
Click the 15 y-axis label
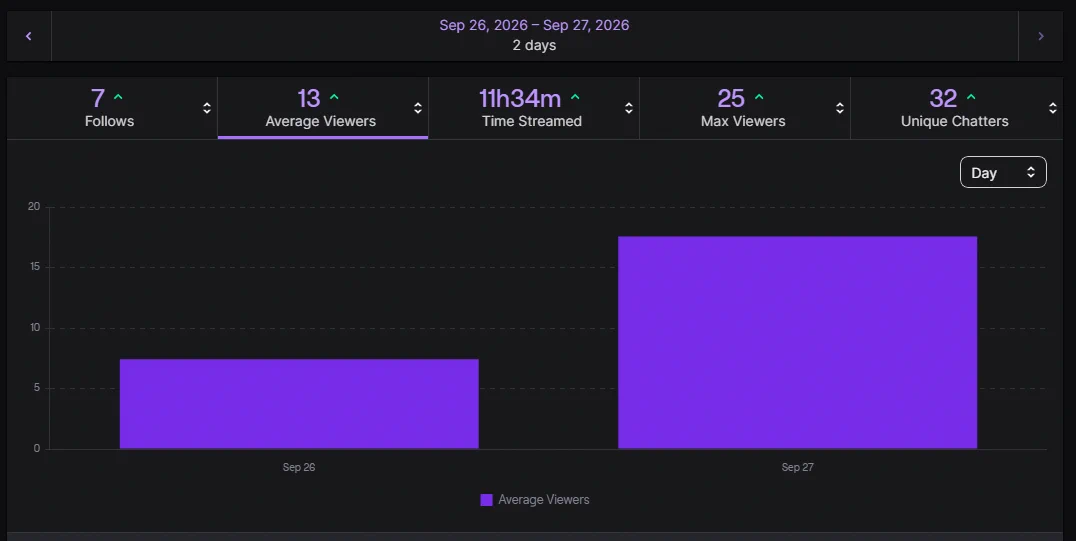[35, 266]
